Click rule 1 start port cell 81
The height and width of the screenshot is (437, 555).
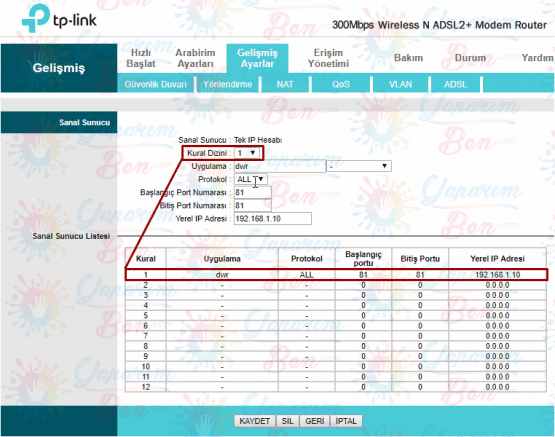[x=363, y=275]
